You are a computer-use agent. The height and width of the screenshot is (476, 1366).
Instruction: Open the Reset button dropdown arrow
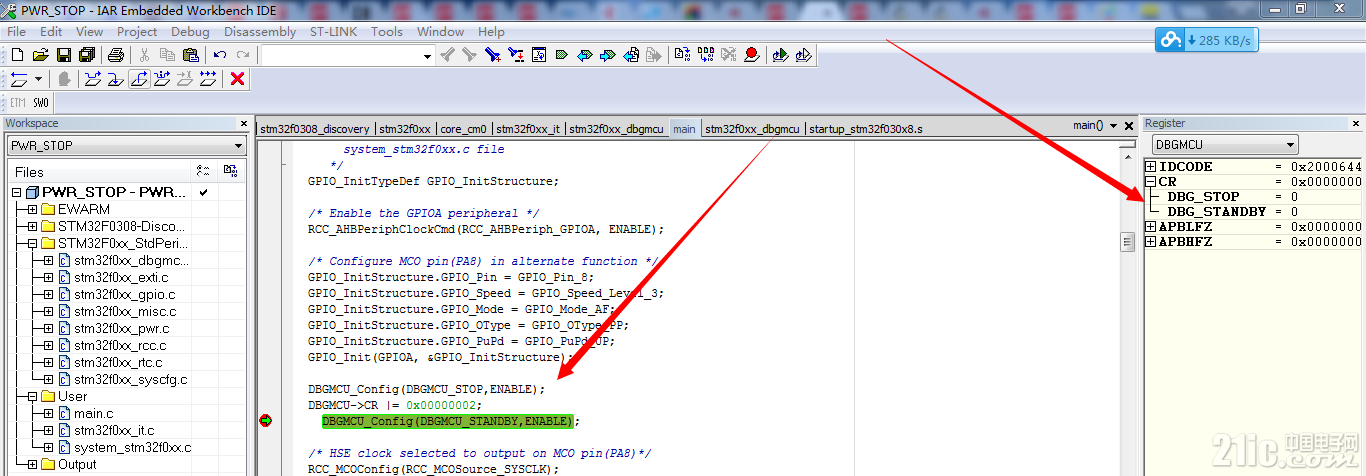point(38,79)
